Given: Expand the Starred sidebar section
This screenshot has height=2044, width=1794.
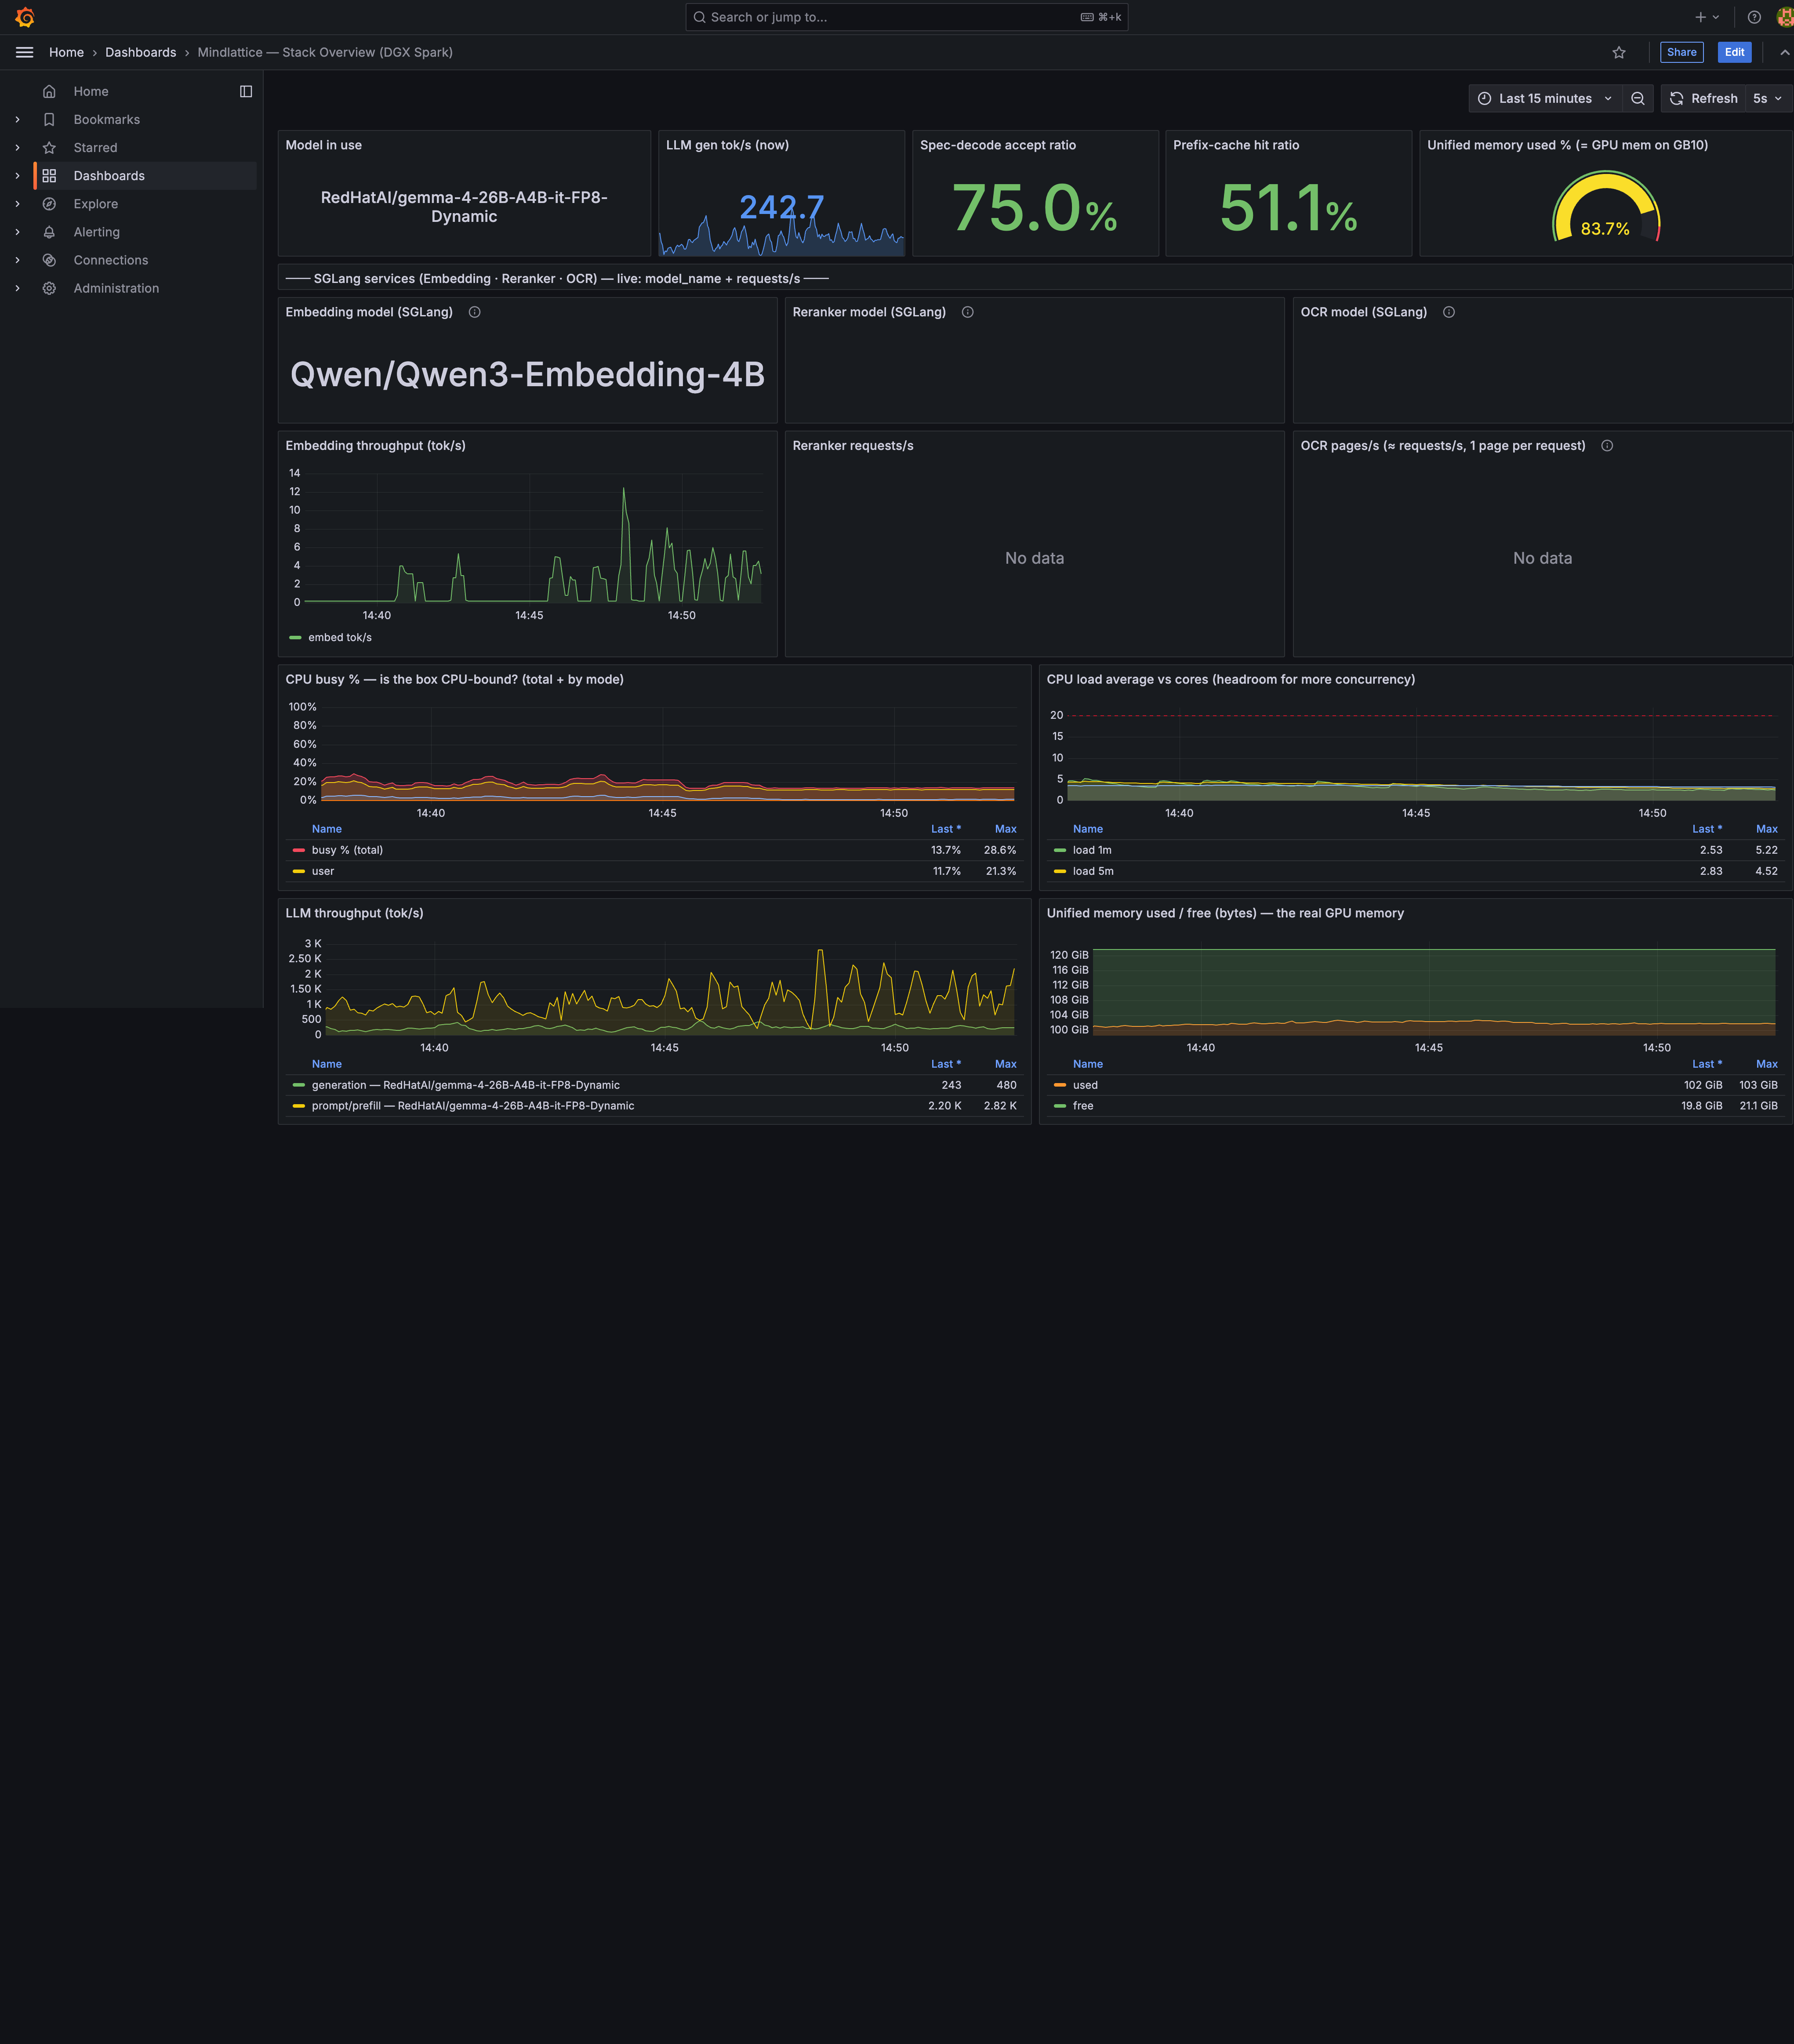Looking at the screenshot, I should coord(17,147).
